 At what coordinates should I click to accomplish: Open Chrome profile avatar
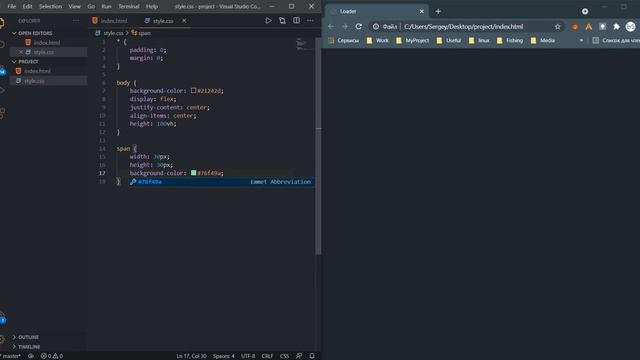631,27
